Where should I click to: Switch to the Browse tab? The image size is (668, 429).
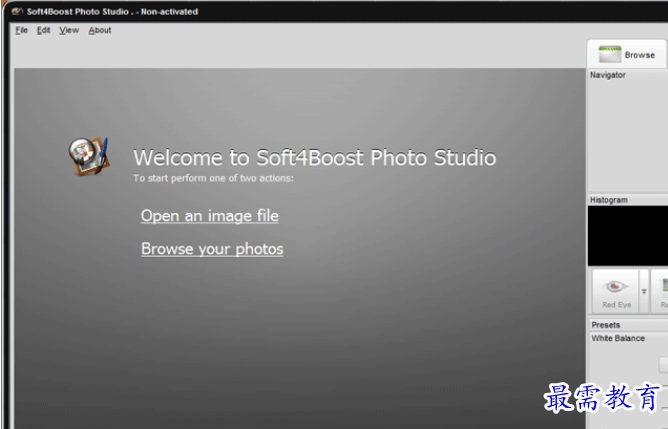click(x=627, y=55)
